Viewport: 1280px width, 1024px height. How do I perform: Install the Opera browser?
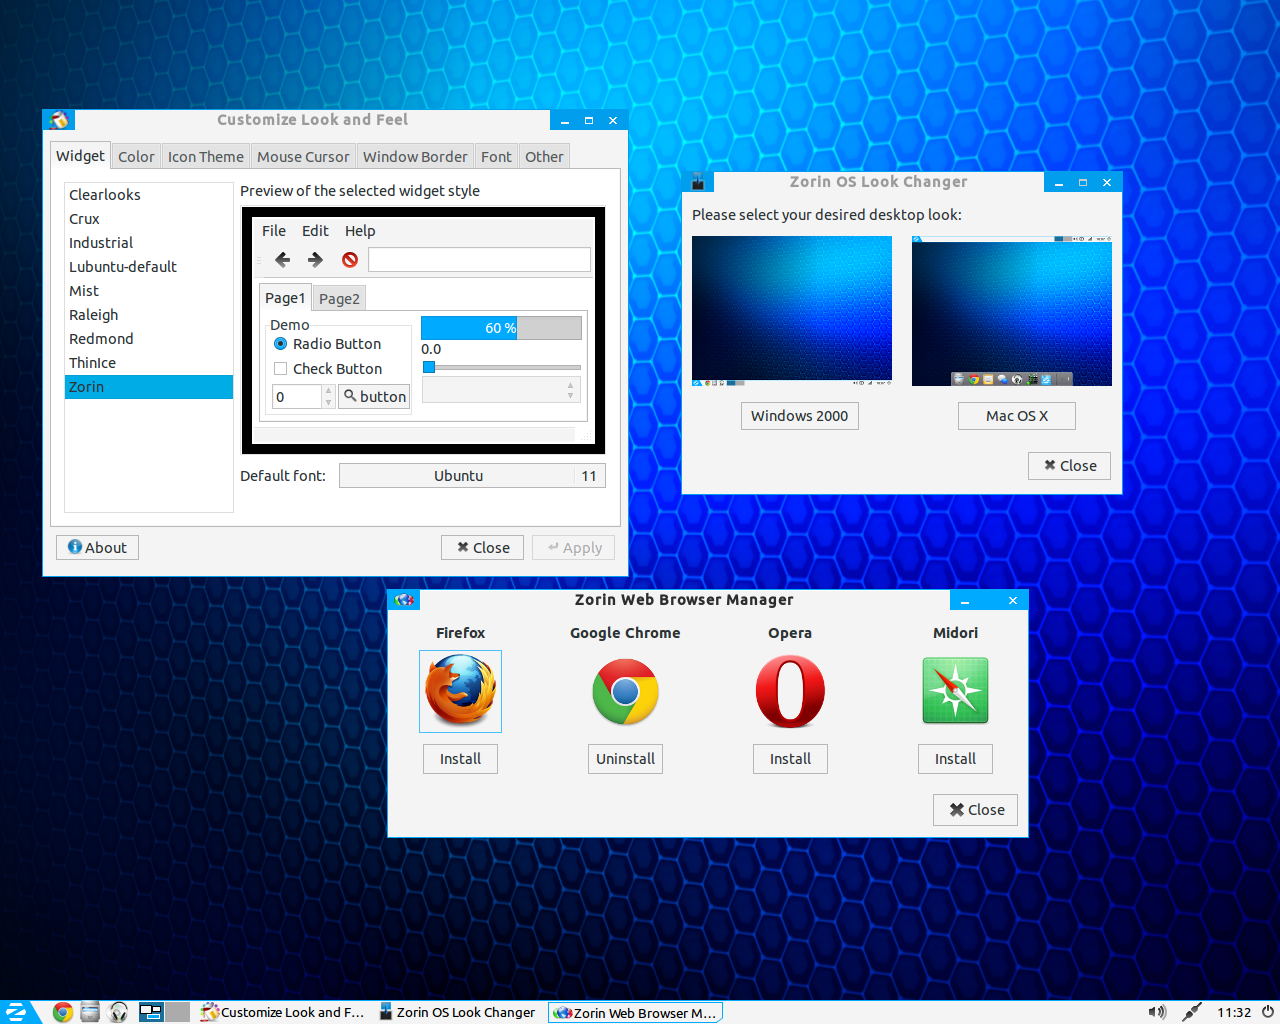[790, 759]
